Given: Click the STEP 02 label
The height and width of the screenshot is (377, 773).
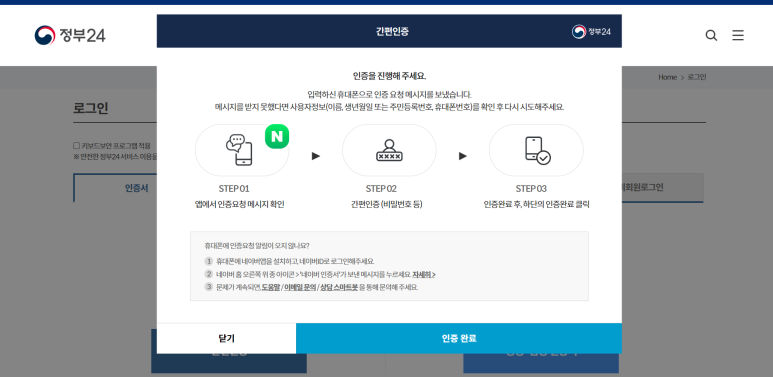Looking at the screenshot, I should click(381, 189).
